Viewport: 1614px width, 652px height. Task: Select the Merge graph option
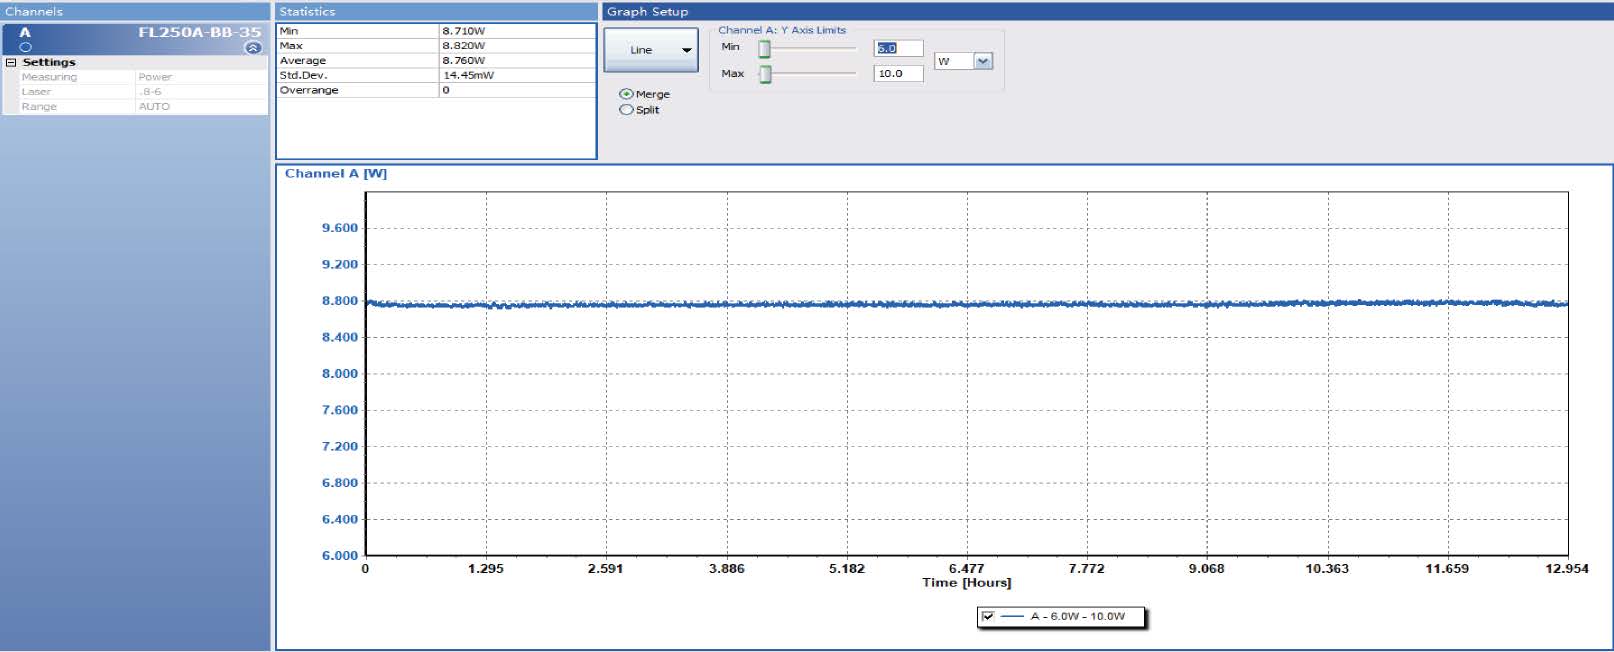[627, 94]
